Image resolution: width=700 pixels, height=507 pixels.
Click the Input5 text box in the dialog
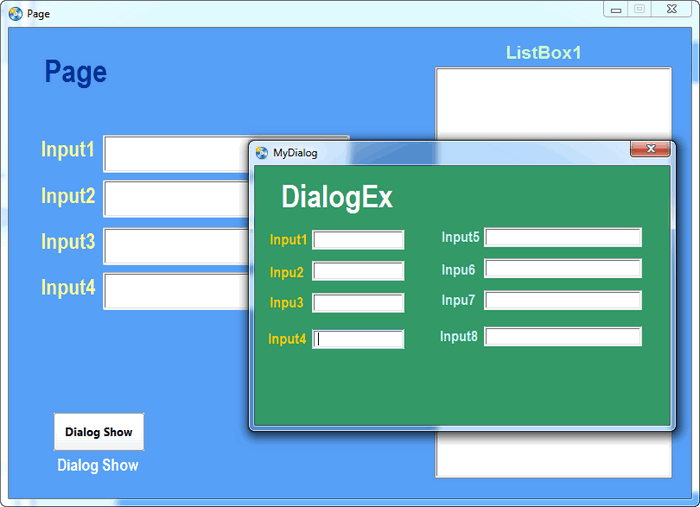563,237
